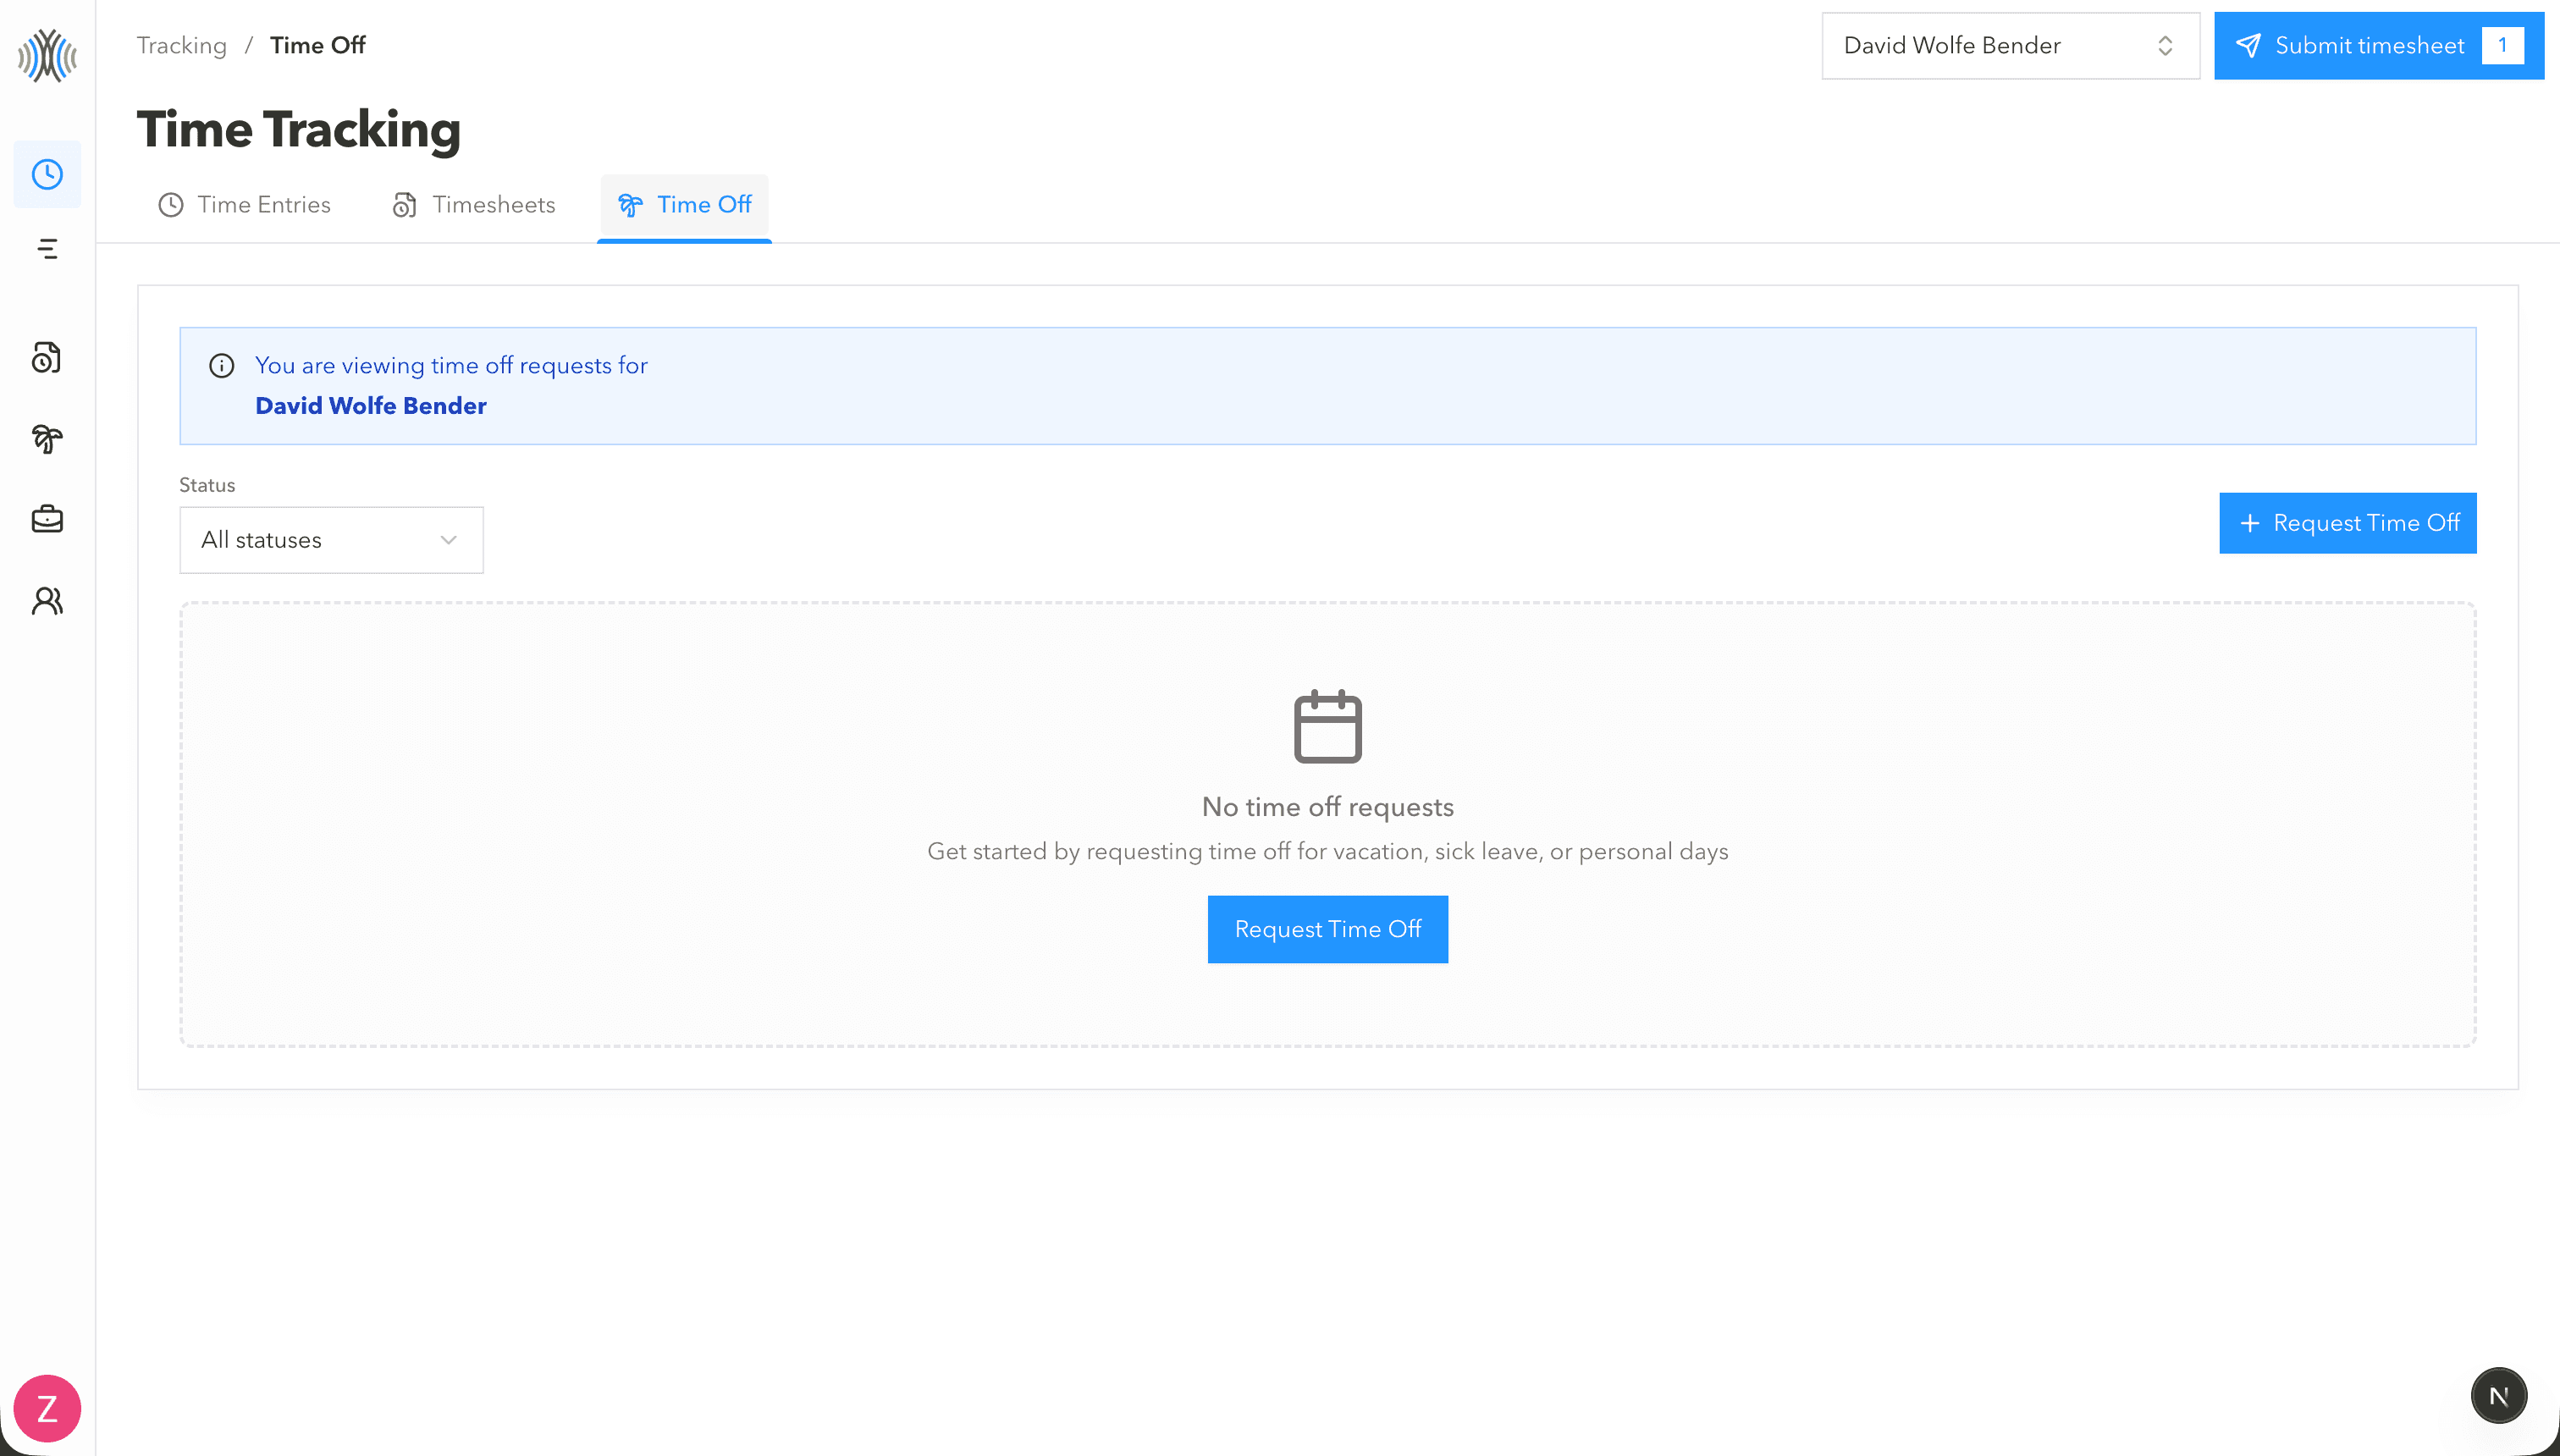Click the timesheet document icon in sidebar

[46, 357]
